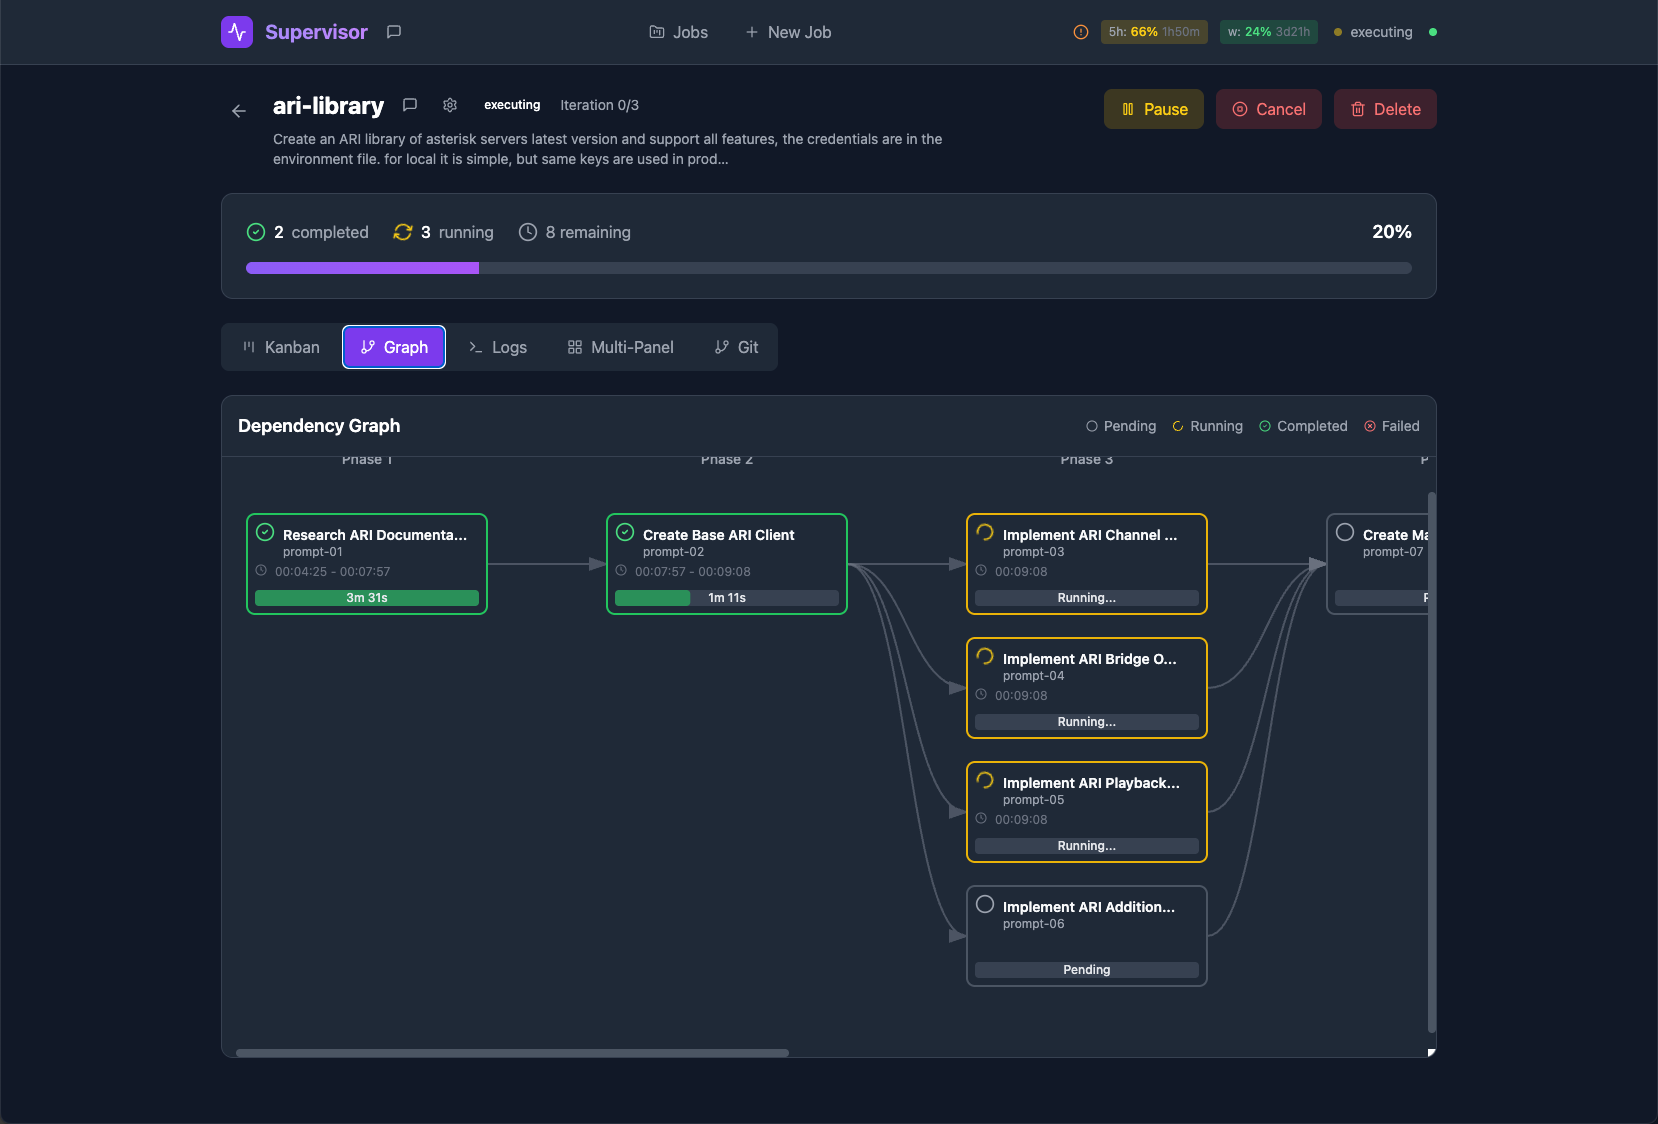The image size is (1658, 1124).
Task: Open the Supervisor app logo icon
Action: pyautogui.click(x=237, y=32)
